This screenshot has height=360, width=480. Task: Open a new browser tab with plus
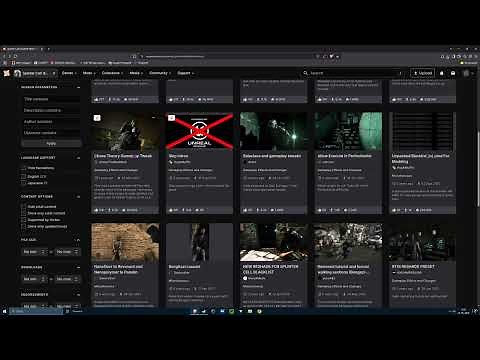(x=49, y=49)
